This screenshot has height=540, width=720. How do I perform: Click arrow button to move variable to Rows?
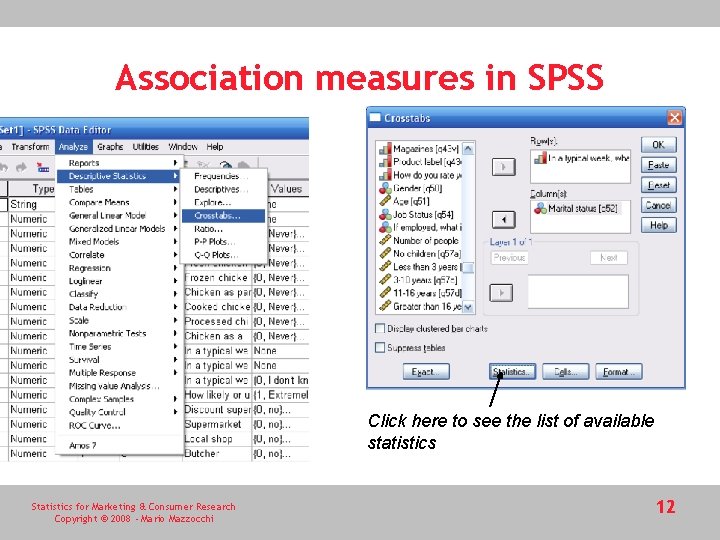click(503, 167)
